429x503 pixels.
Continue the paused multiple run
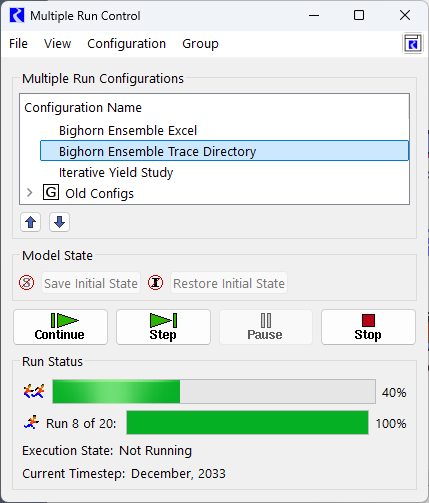pos(60,327)
